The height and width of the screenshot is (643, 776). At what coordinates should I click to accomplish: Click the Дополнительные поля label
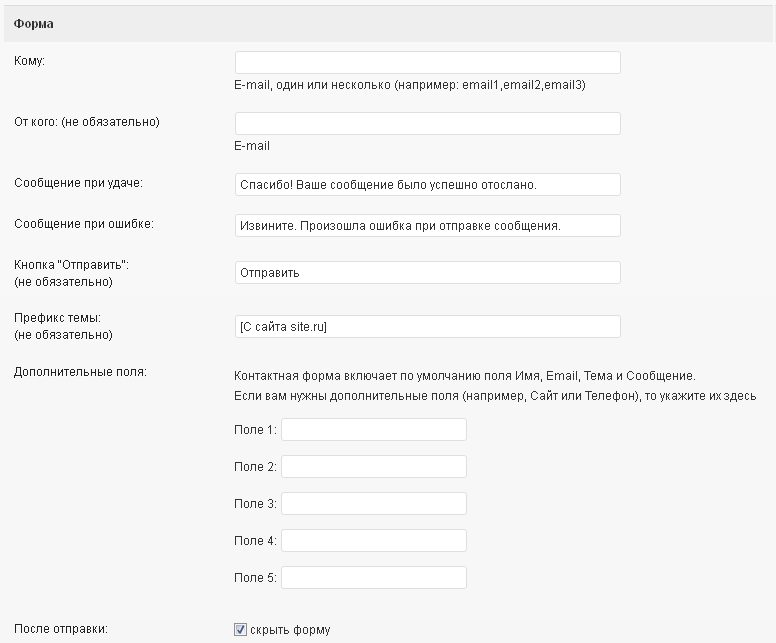80,372
